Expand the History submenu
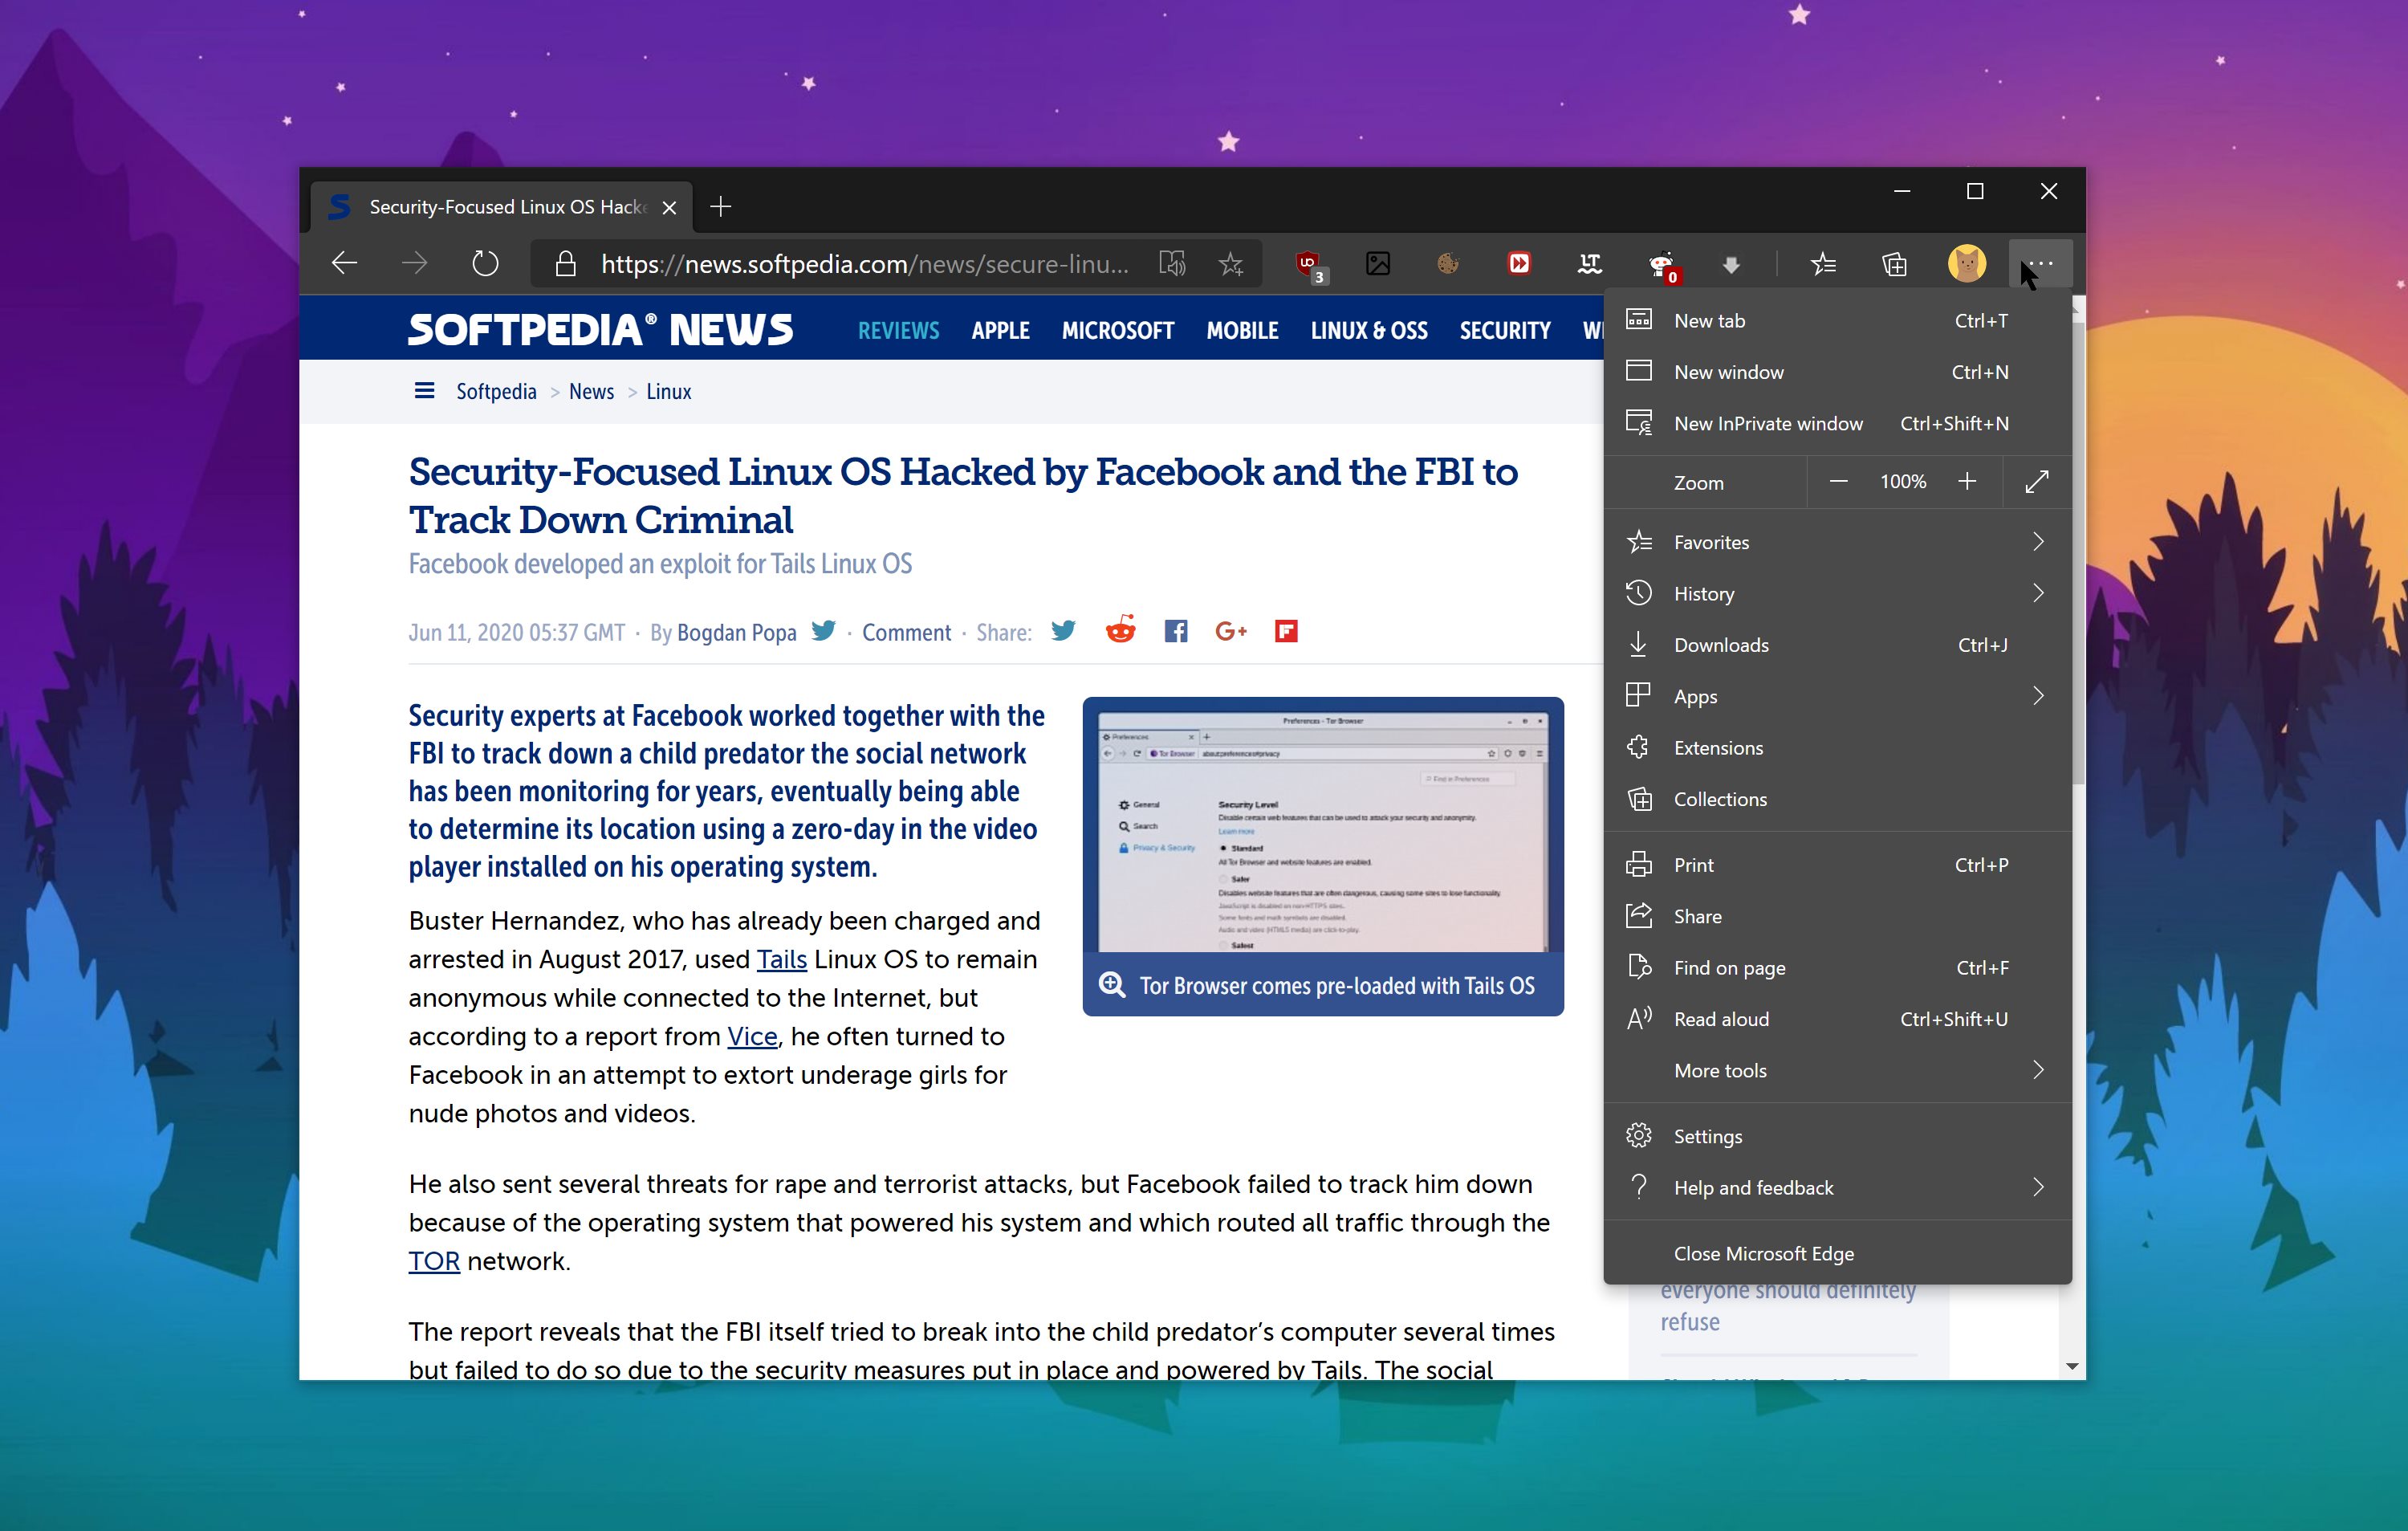The image size is (2408, 1531). [x=2040, y=592]
